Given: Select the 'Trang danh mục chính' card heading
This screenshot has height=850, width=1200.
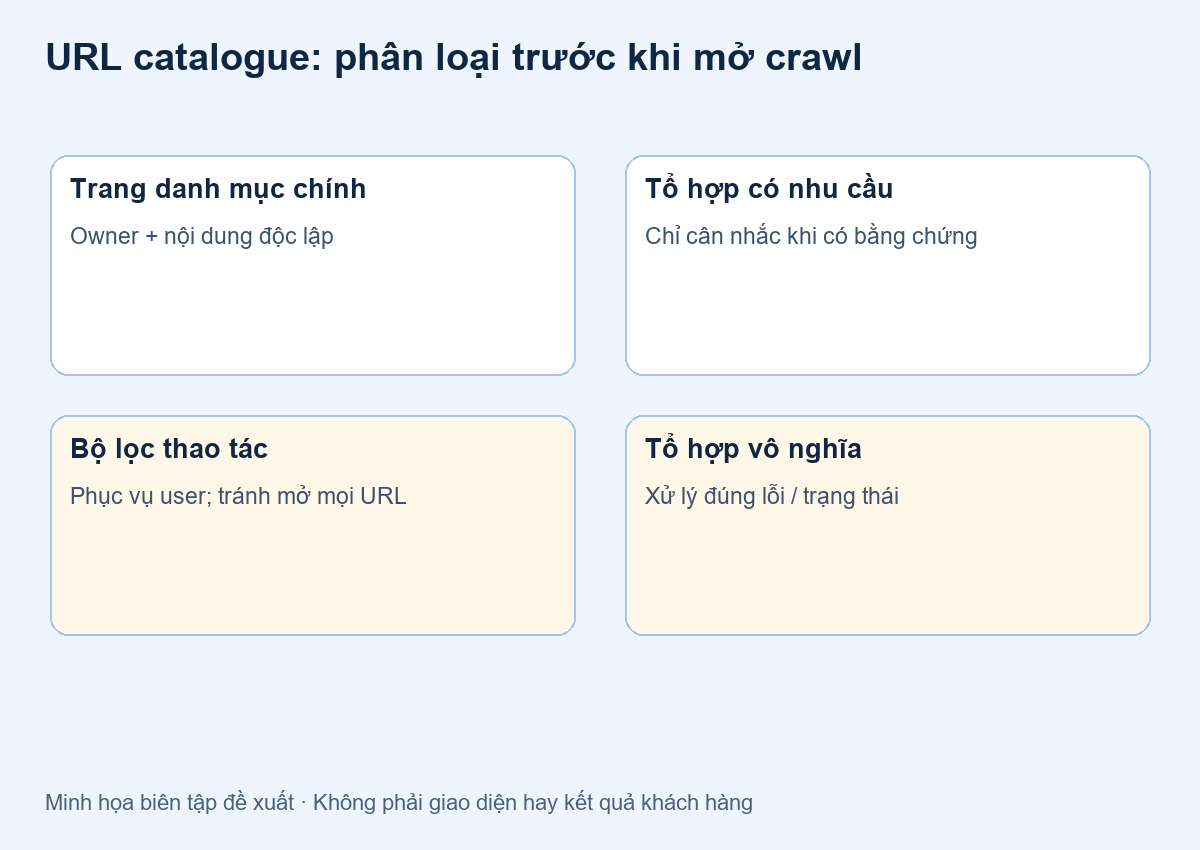Looking at the screenshot, I should coord(218,189).
